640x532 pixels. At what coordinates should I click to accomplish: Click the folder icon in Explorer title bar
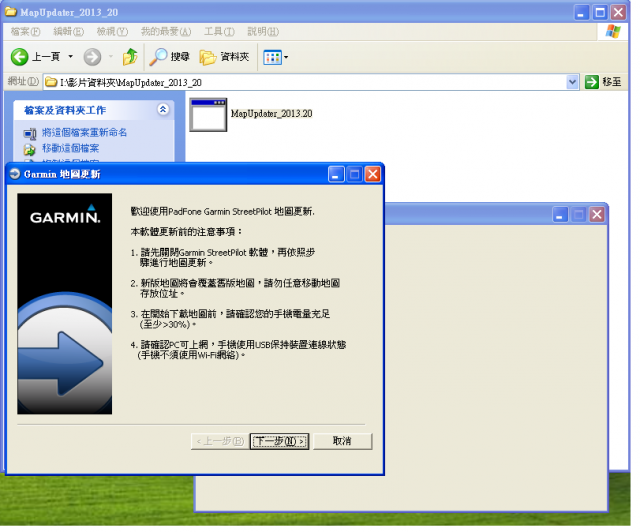click(11, 12)
